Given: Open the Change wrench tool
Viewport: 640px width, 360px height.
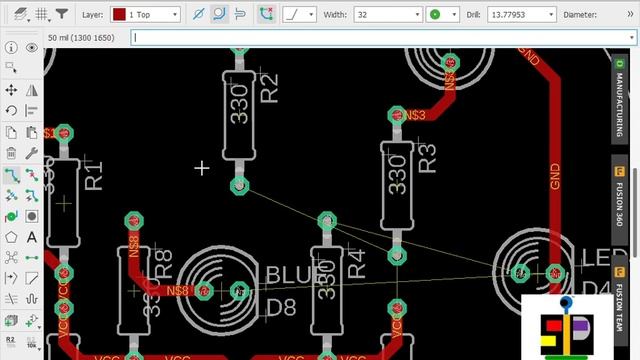Looking at the screenshot, I should tap(31, 153).
